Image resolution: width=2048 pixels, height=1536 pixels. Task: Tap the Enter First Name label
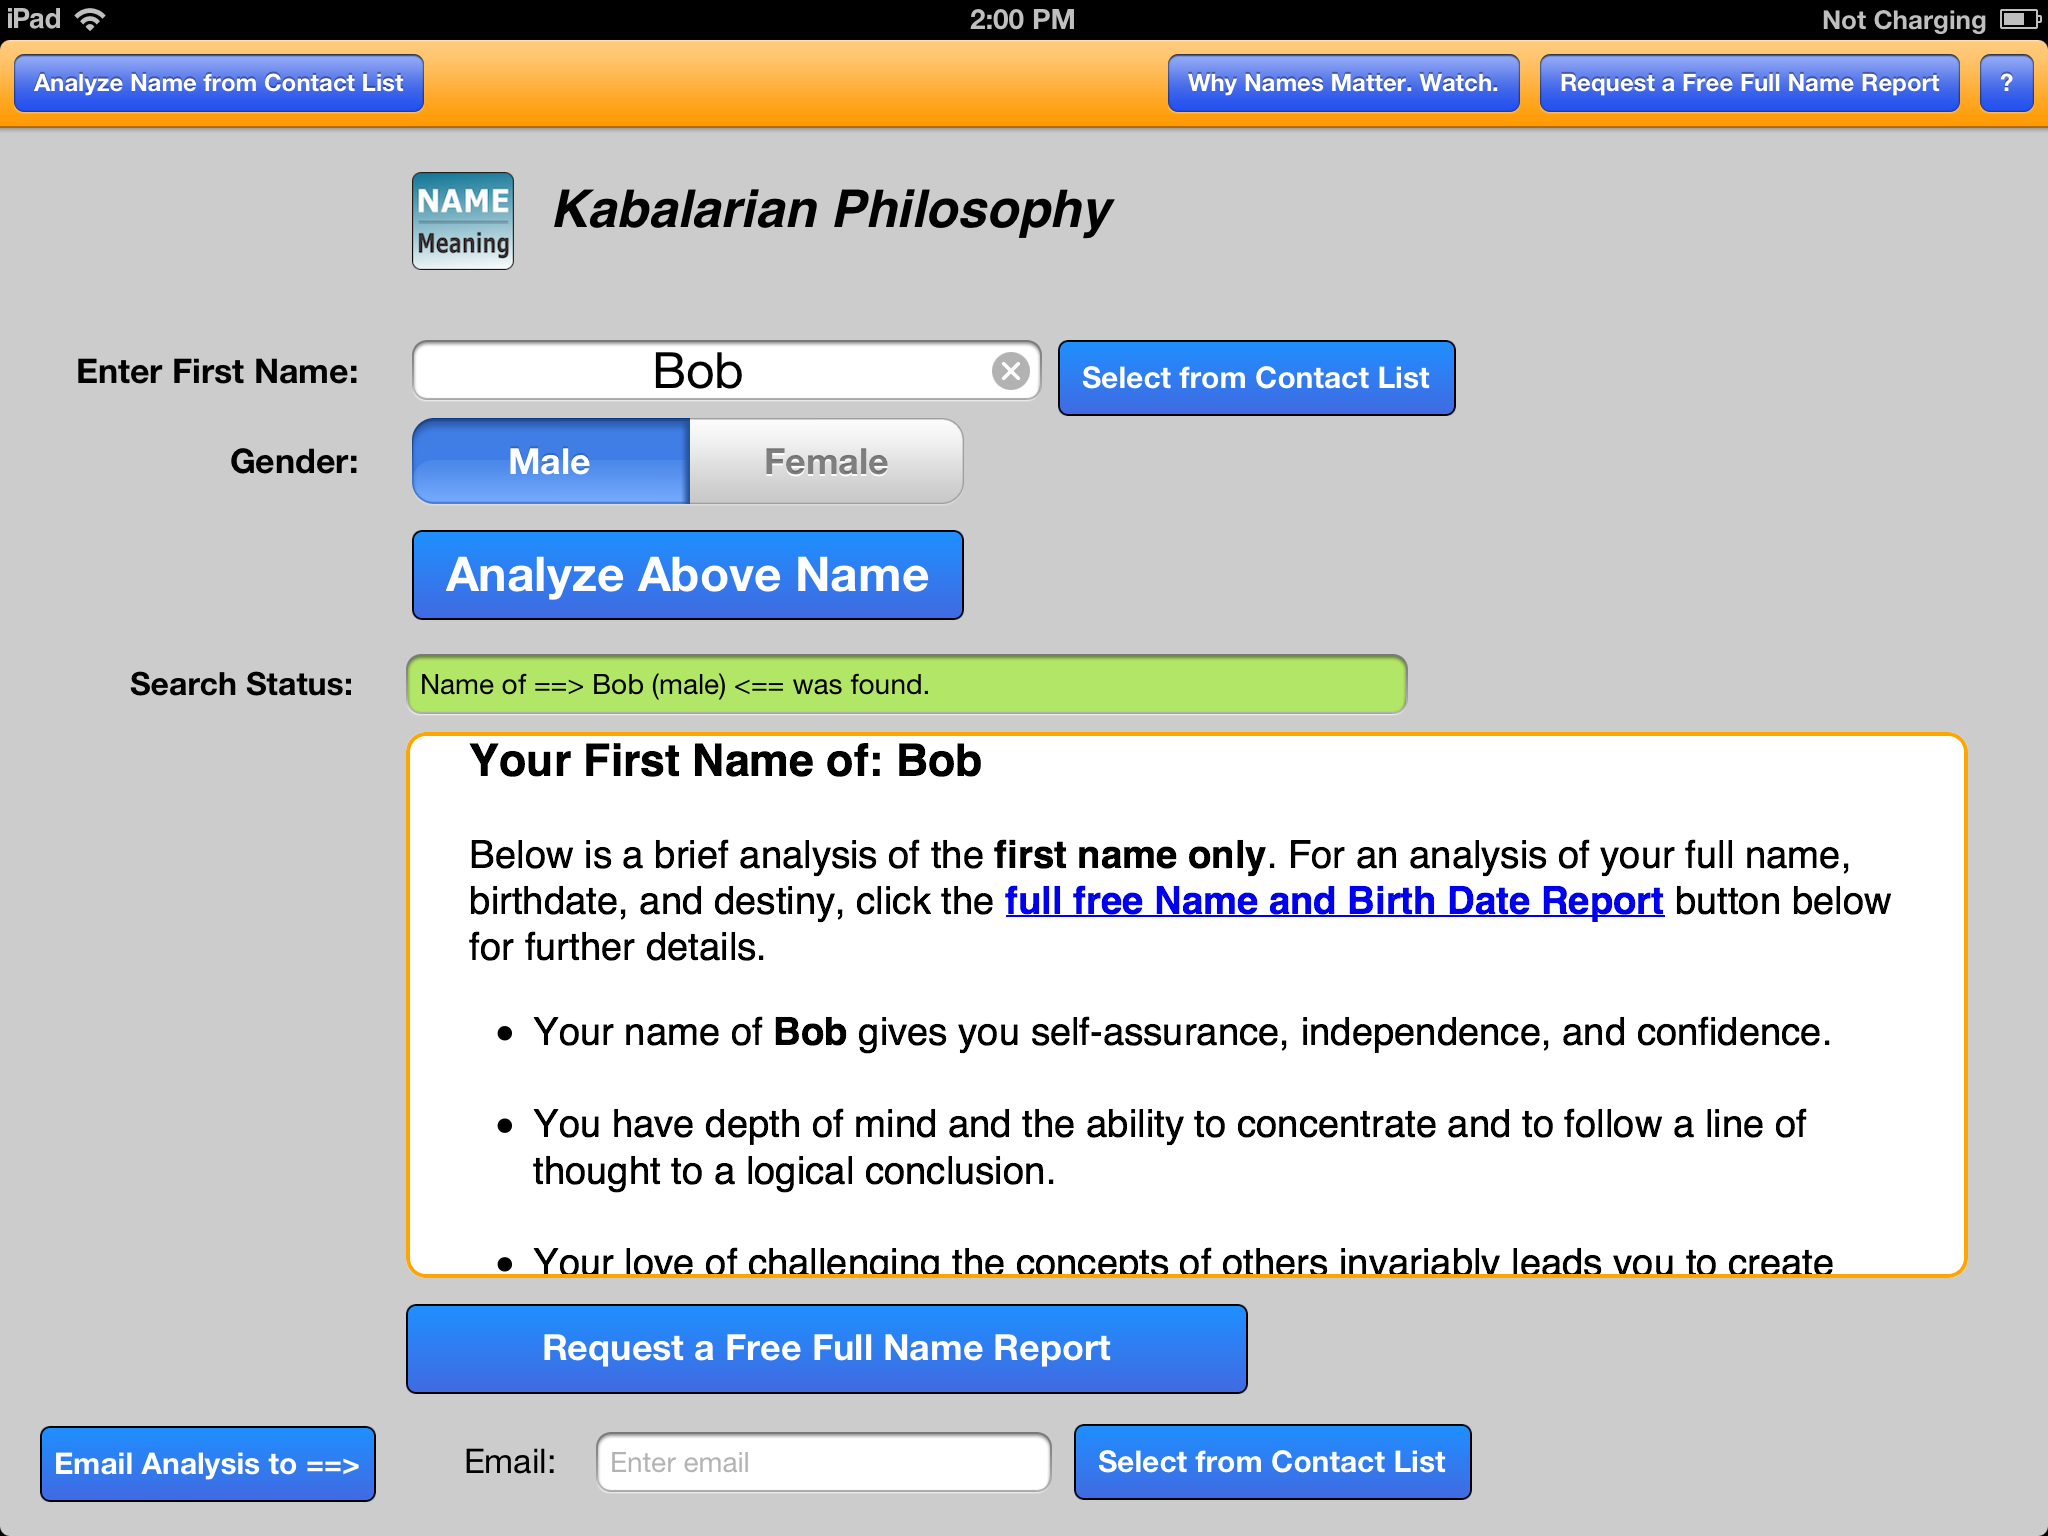217,371
